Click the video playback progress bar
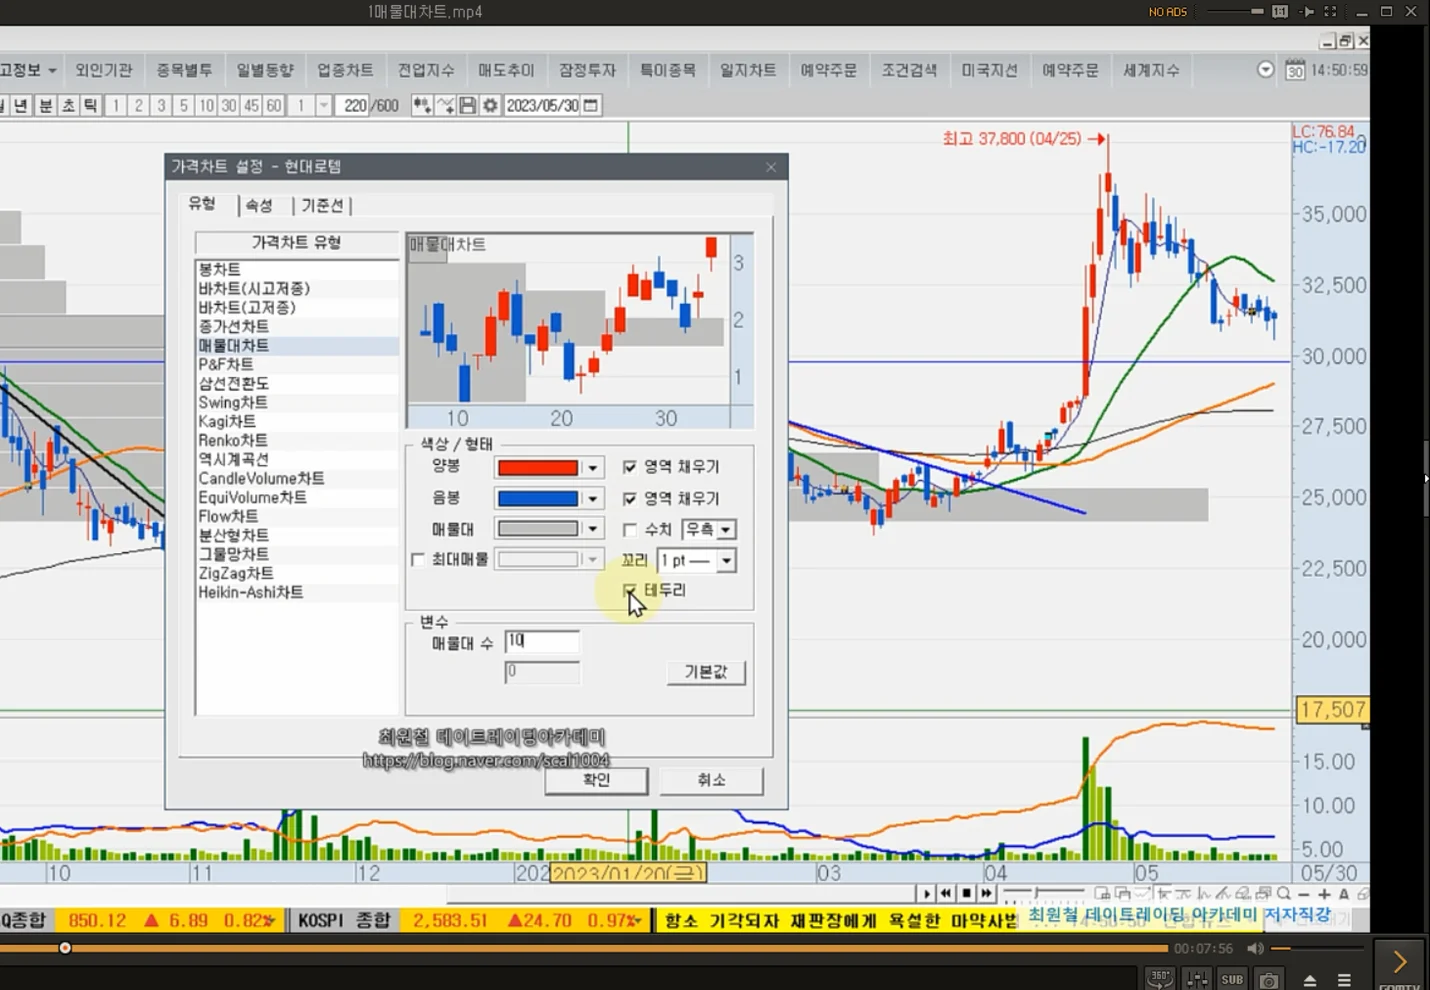The image size is (1430, 990). (x=584, y=948)
